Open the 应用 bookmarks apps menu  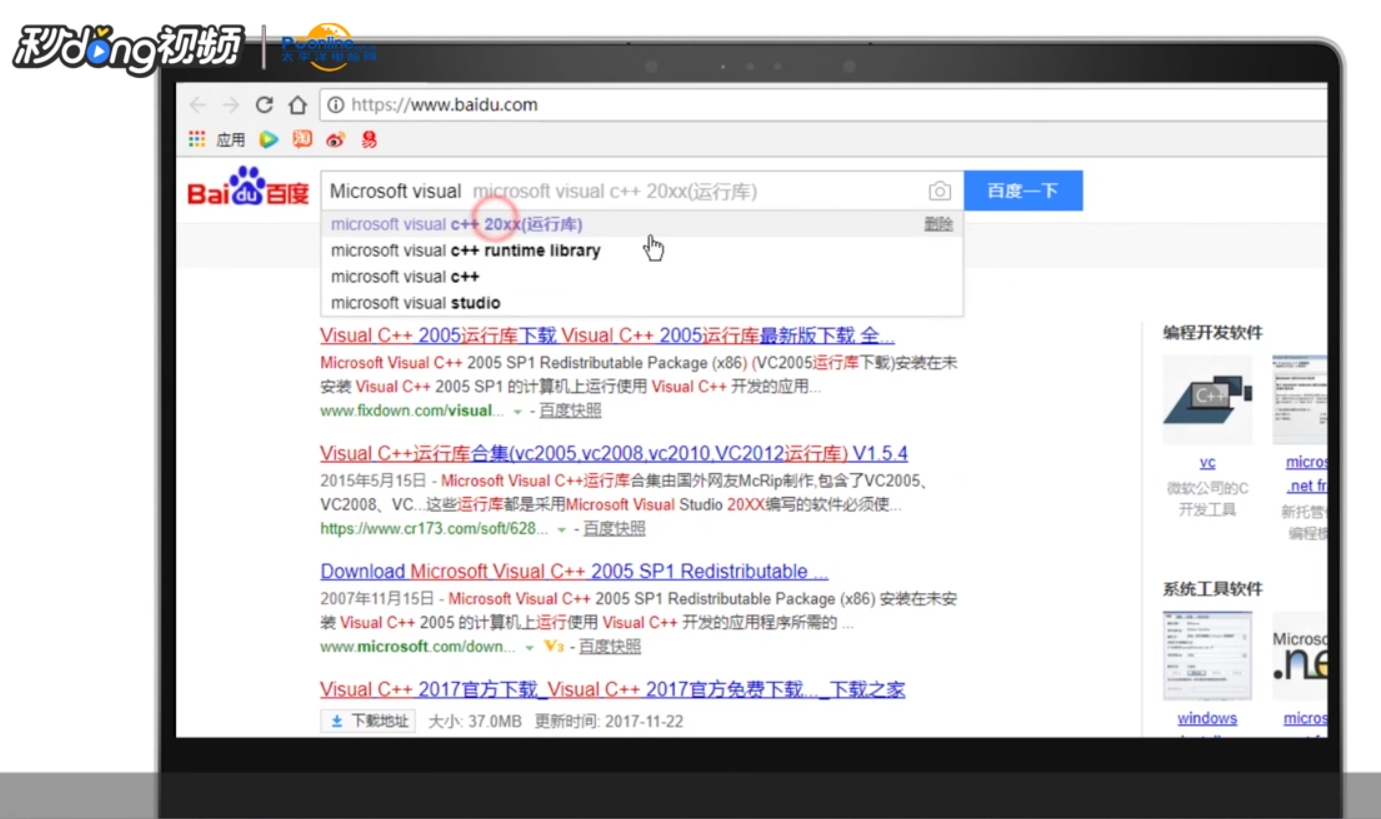pos(221,139)
